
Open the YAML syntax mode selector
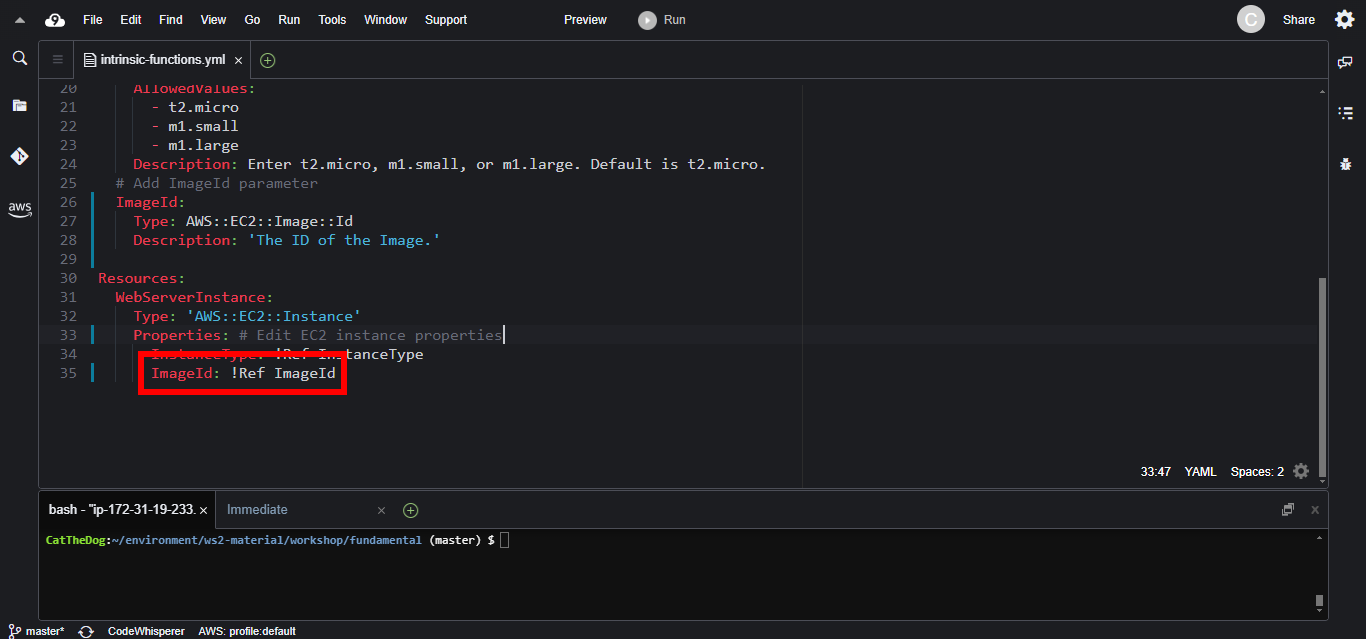1200,471
